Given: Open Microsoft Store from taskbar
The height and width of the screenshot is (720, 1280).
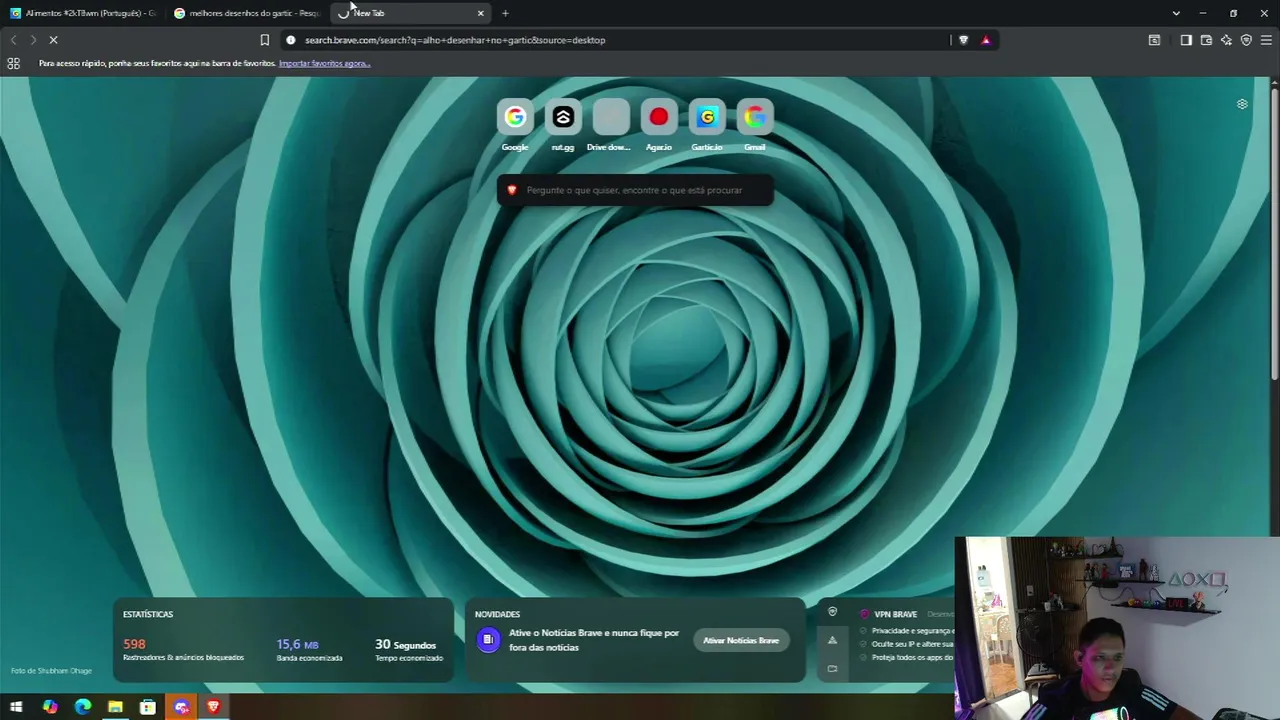Looking at the screenshot, I should pos(148,707).
